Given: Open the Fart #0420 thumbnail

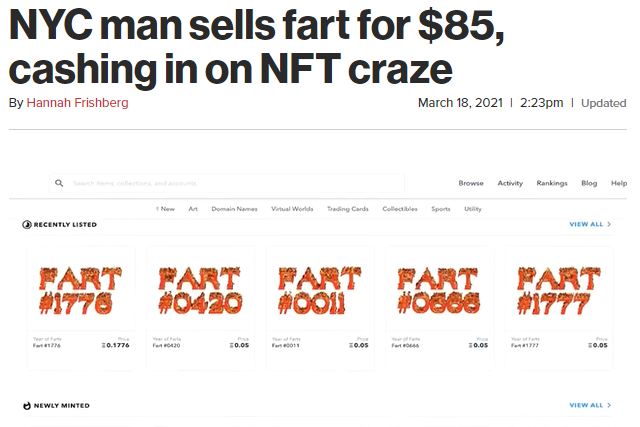Looking at the screenshot, I should click(200, 290).
